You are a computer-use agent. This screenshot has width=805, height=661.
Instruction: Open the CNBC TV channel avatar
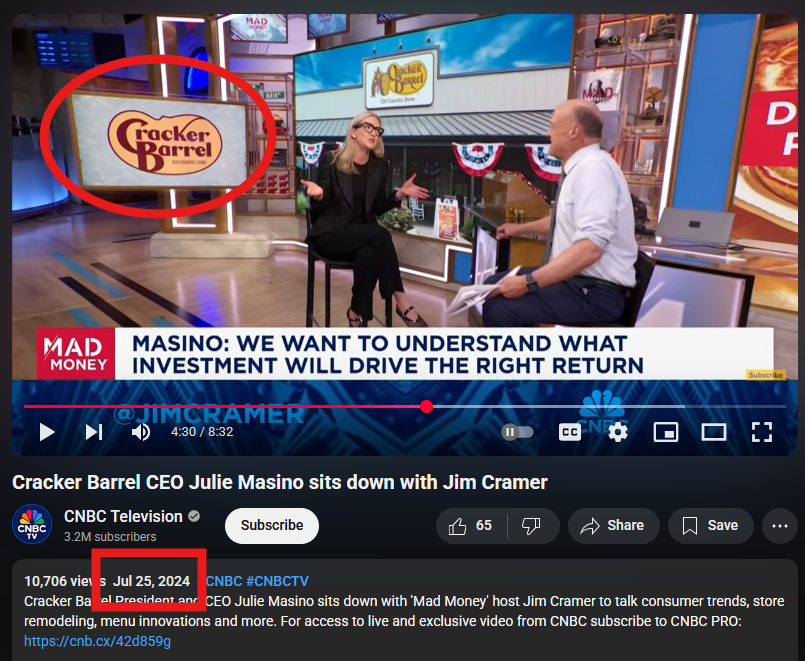point(32,524)
